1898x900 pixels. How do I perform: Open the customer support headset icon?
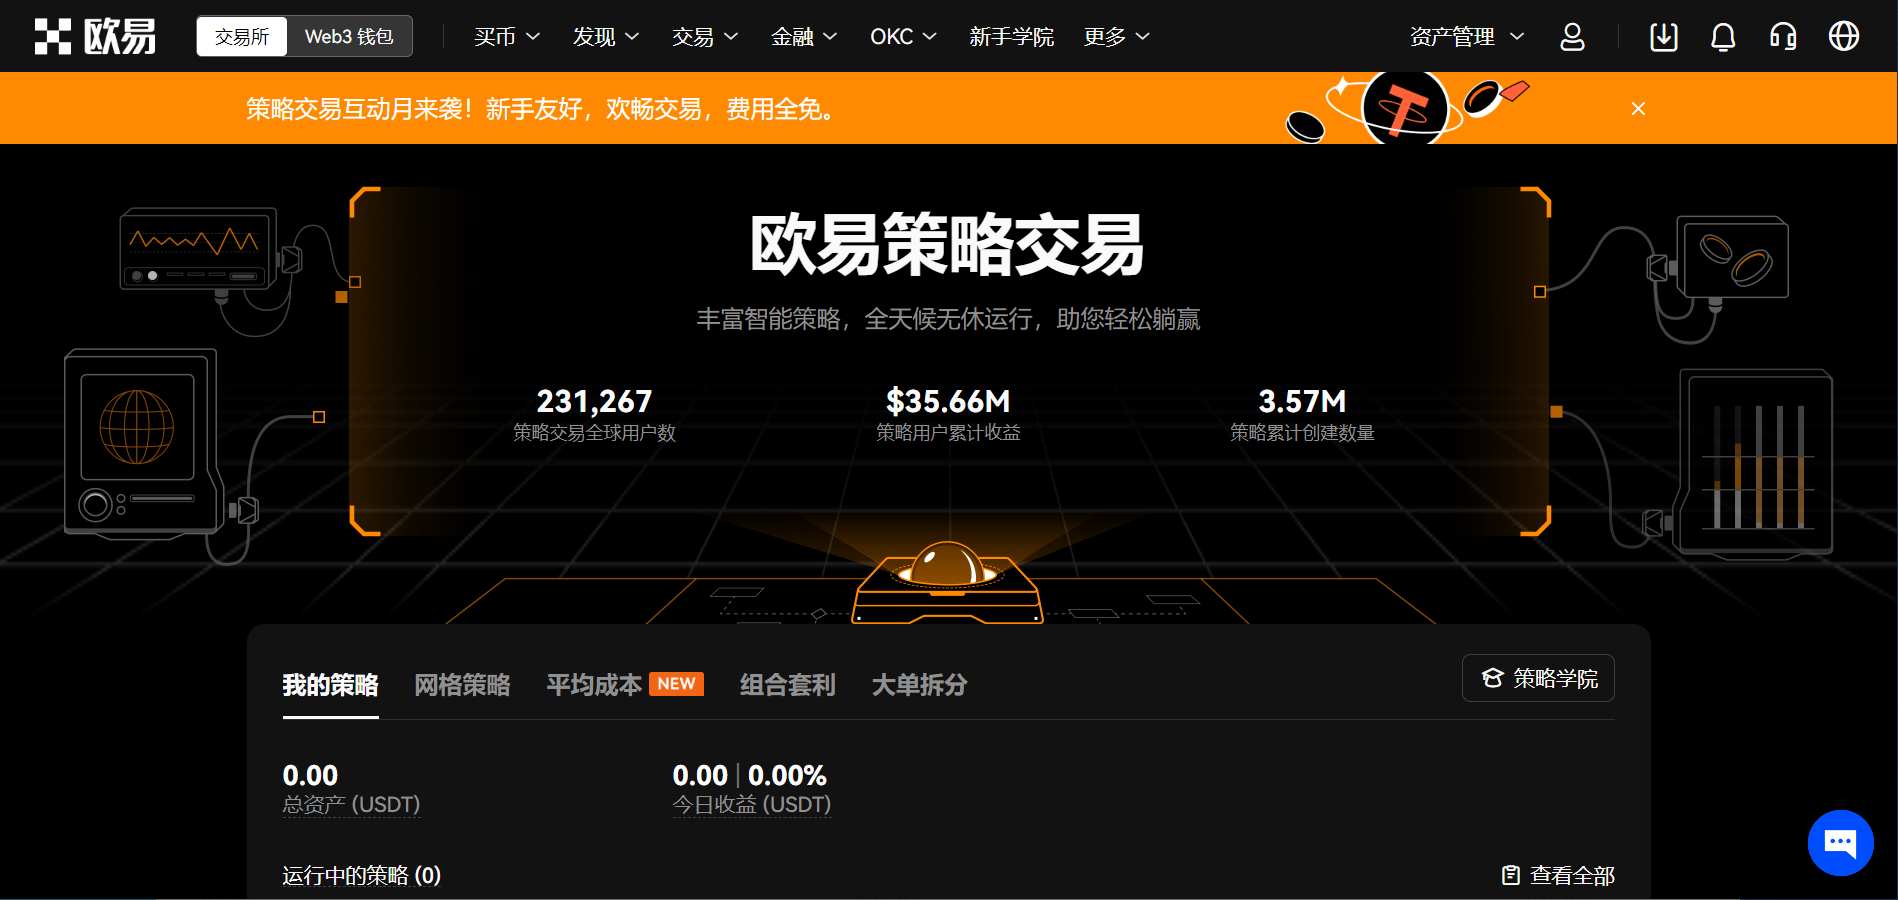coord(1783,37)
